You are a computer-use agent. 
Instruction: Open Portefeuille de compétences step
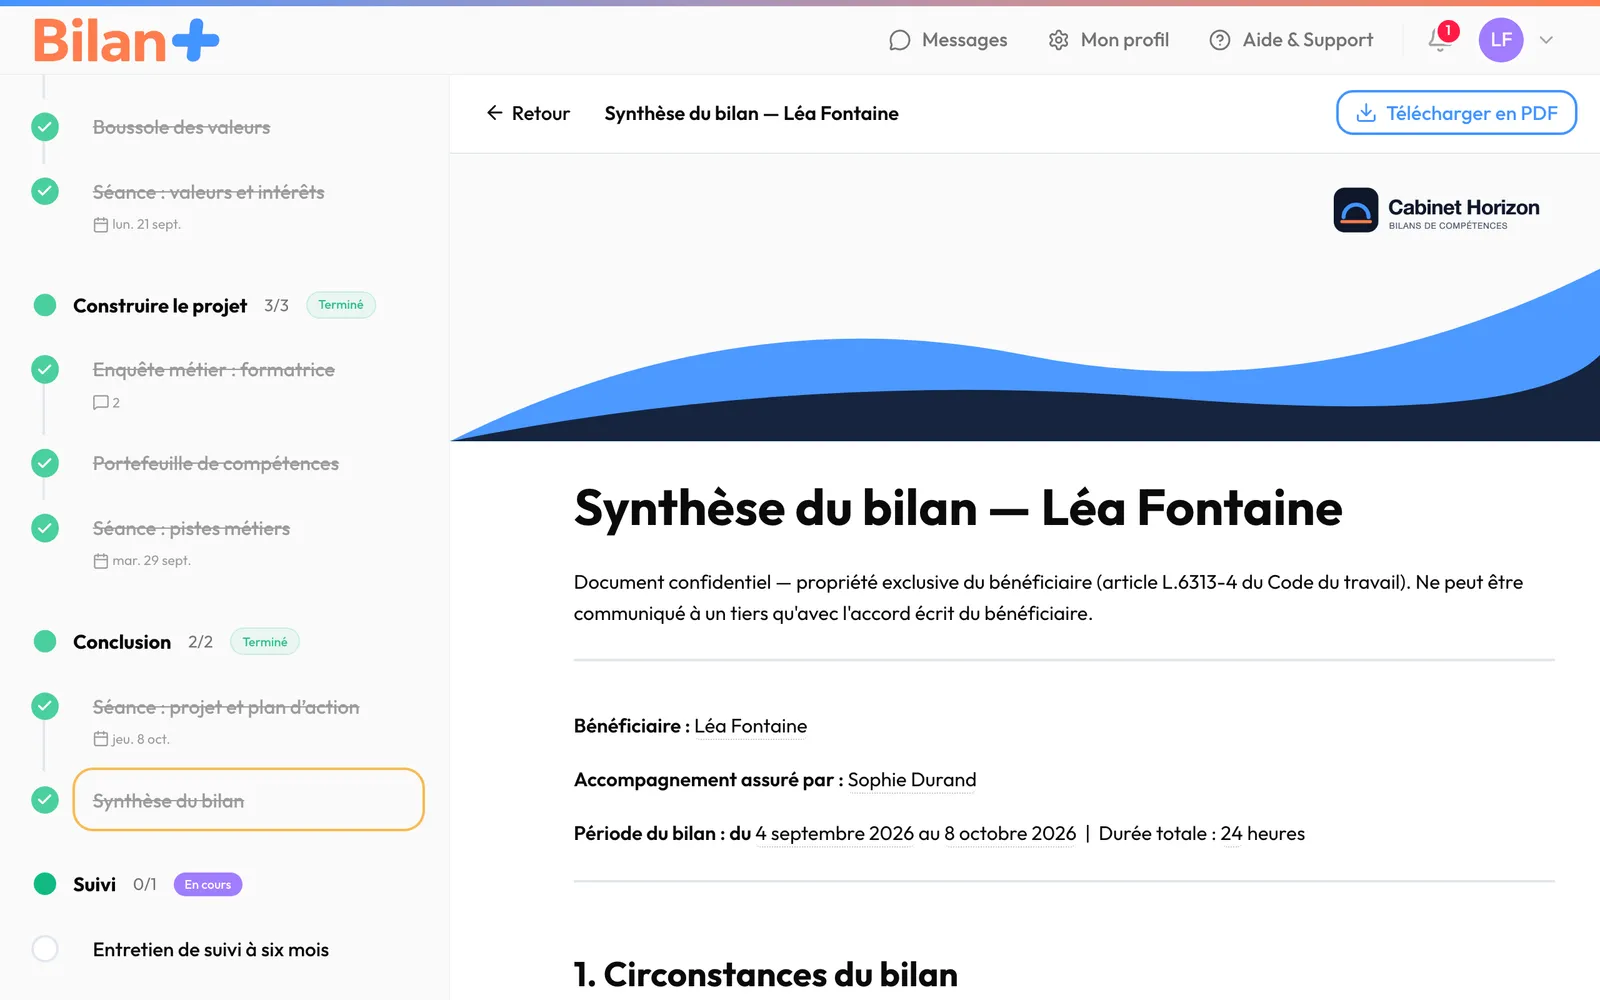pyautogui.click(x=215, y=464)
